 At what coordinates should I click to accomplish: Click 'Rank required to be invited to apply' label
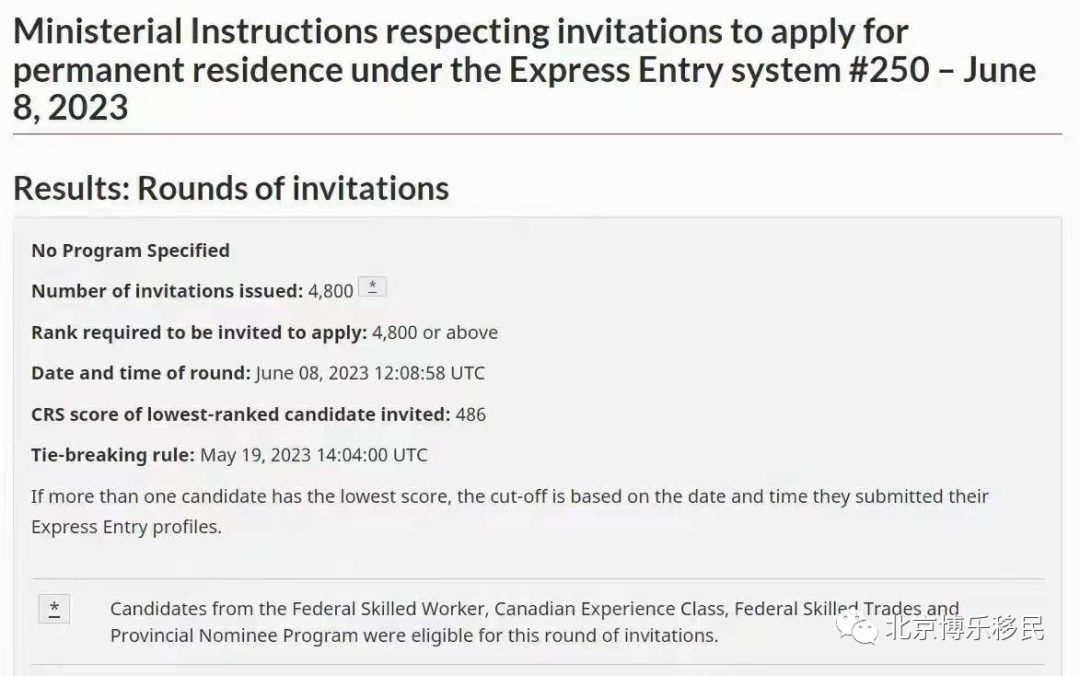click(199, 332)
